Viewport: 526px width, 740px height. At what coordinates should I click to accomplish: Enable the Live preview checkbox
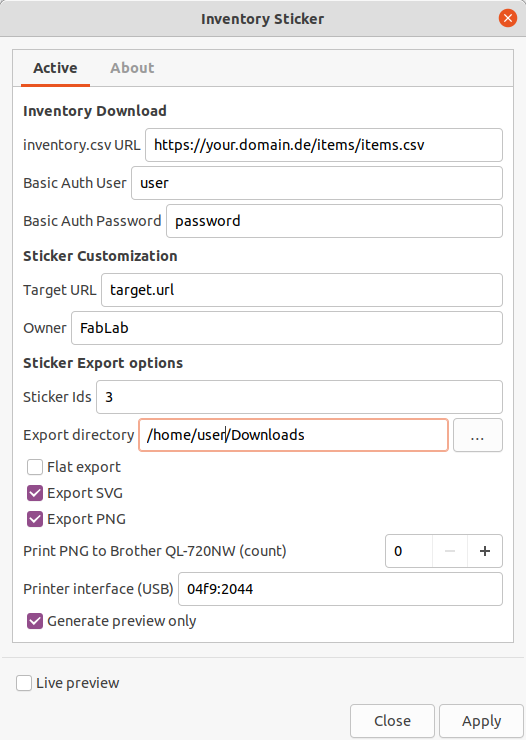tap(24, 683)
